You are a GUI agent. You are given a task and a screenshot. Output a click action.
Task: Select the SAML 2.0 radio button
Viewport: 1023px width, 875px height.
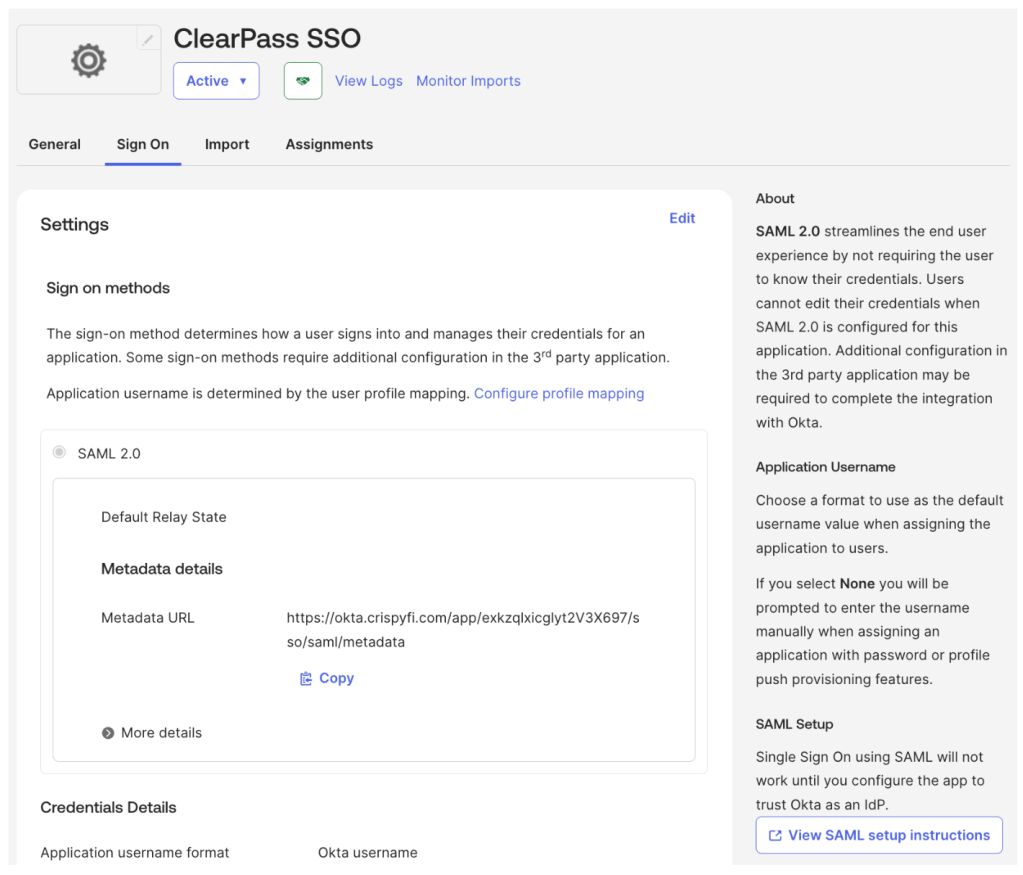(59, 453)
